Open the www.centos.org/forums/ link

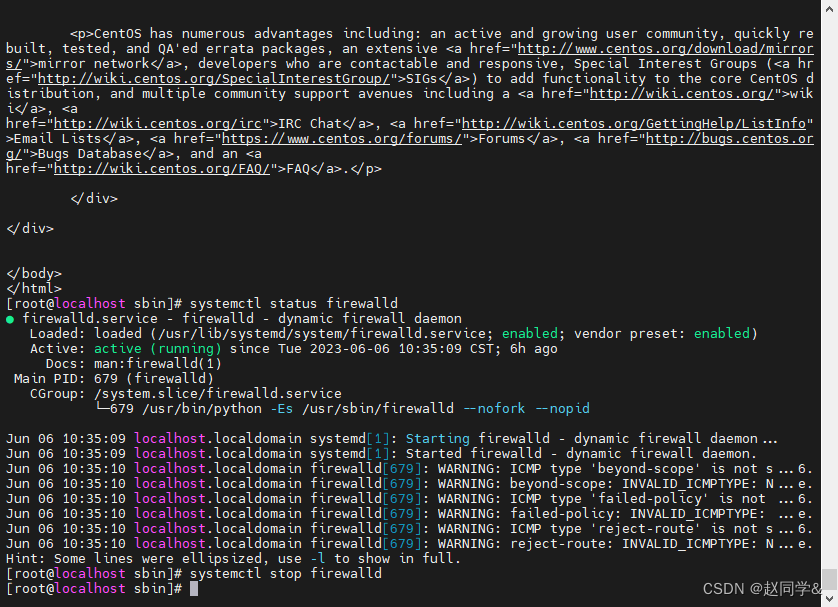pos(342,138)
